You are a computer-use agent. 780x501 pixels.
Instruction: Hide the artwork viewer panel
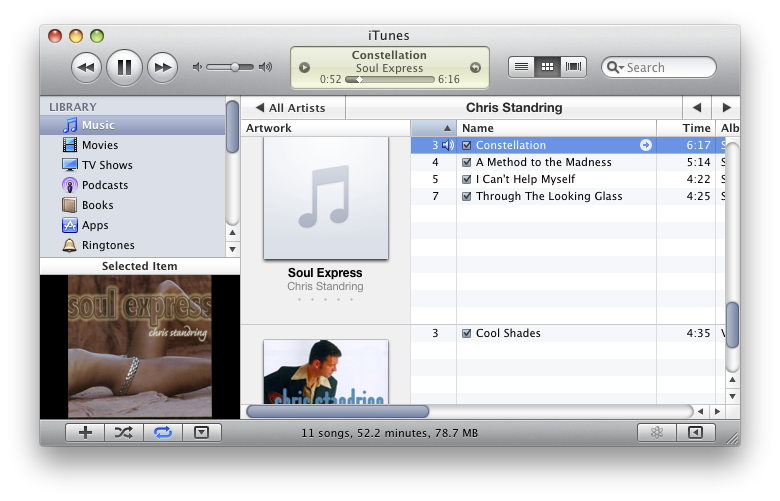(x=201, y=433)
